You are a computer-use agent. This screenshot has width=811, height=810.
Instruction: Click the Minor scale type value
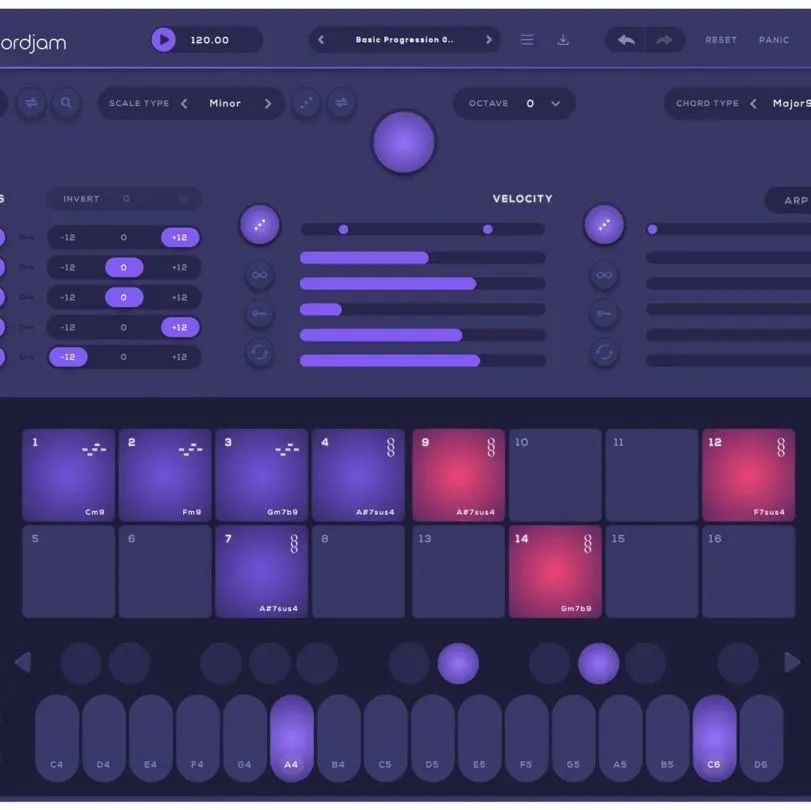[x=225, y=103]
